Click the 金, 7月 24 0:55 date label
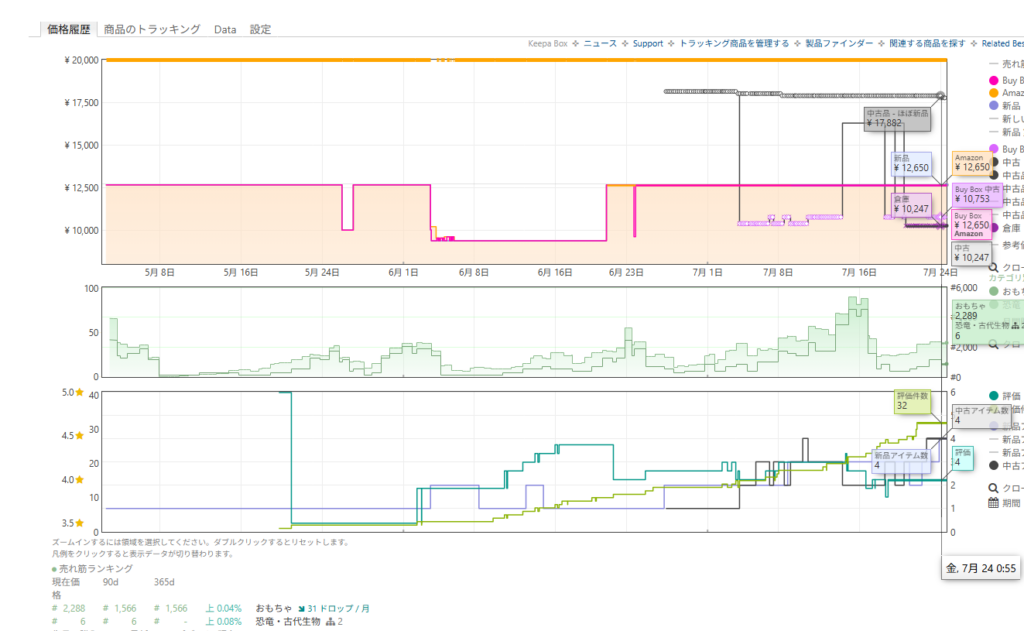The width and height of the screenshot is (1024, 631). pyautogui.click(x=981, y=568)
